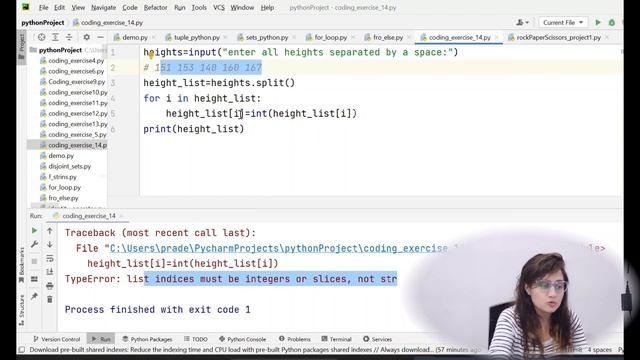Viewport: 640px width, 360px height.
Task: Collapse all in project tree icon
Action: click(x=69, y=37)
